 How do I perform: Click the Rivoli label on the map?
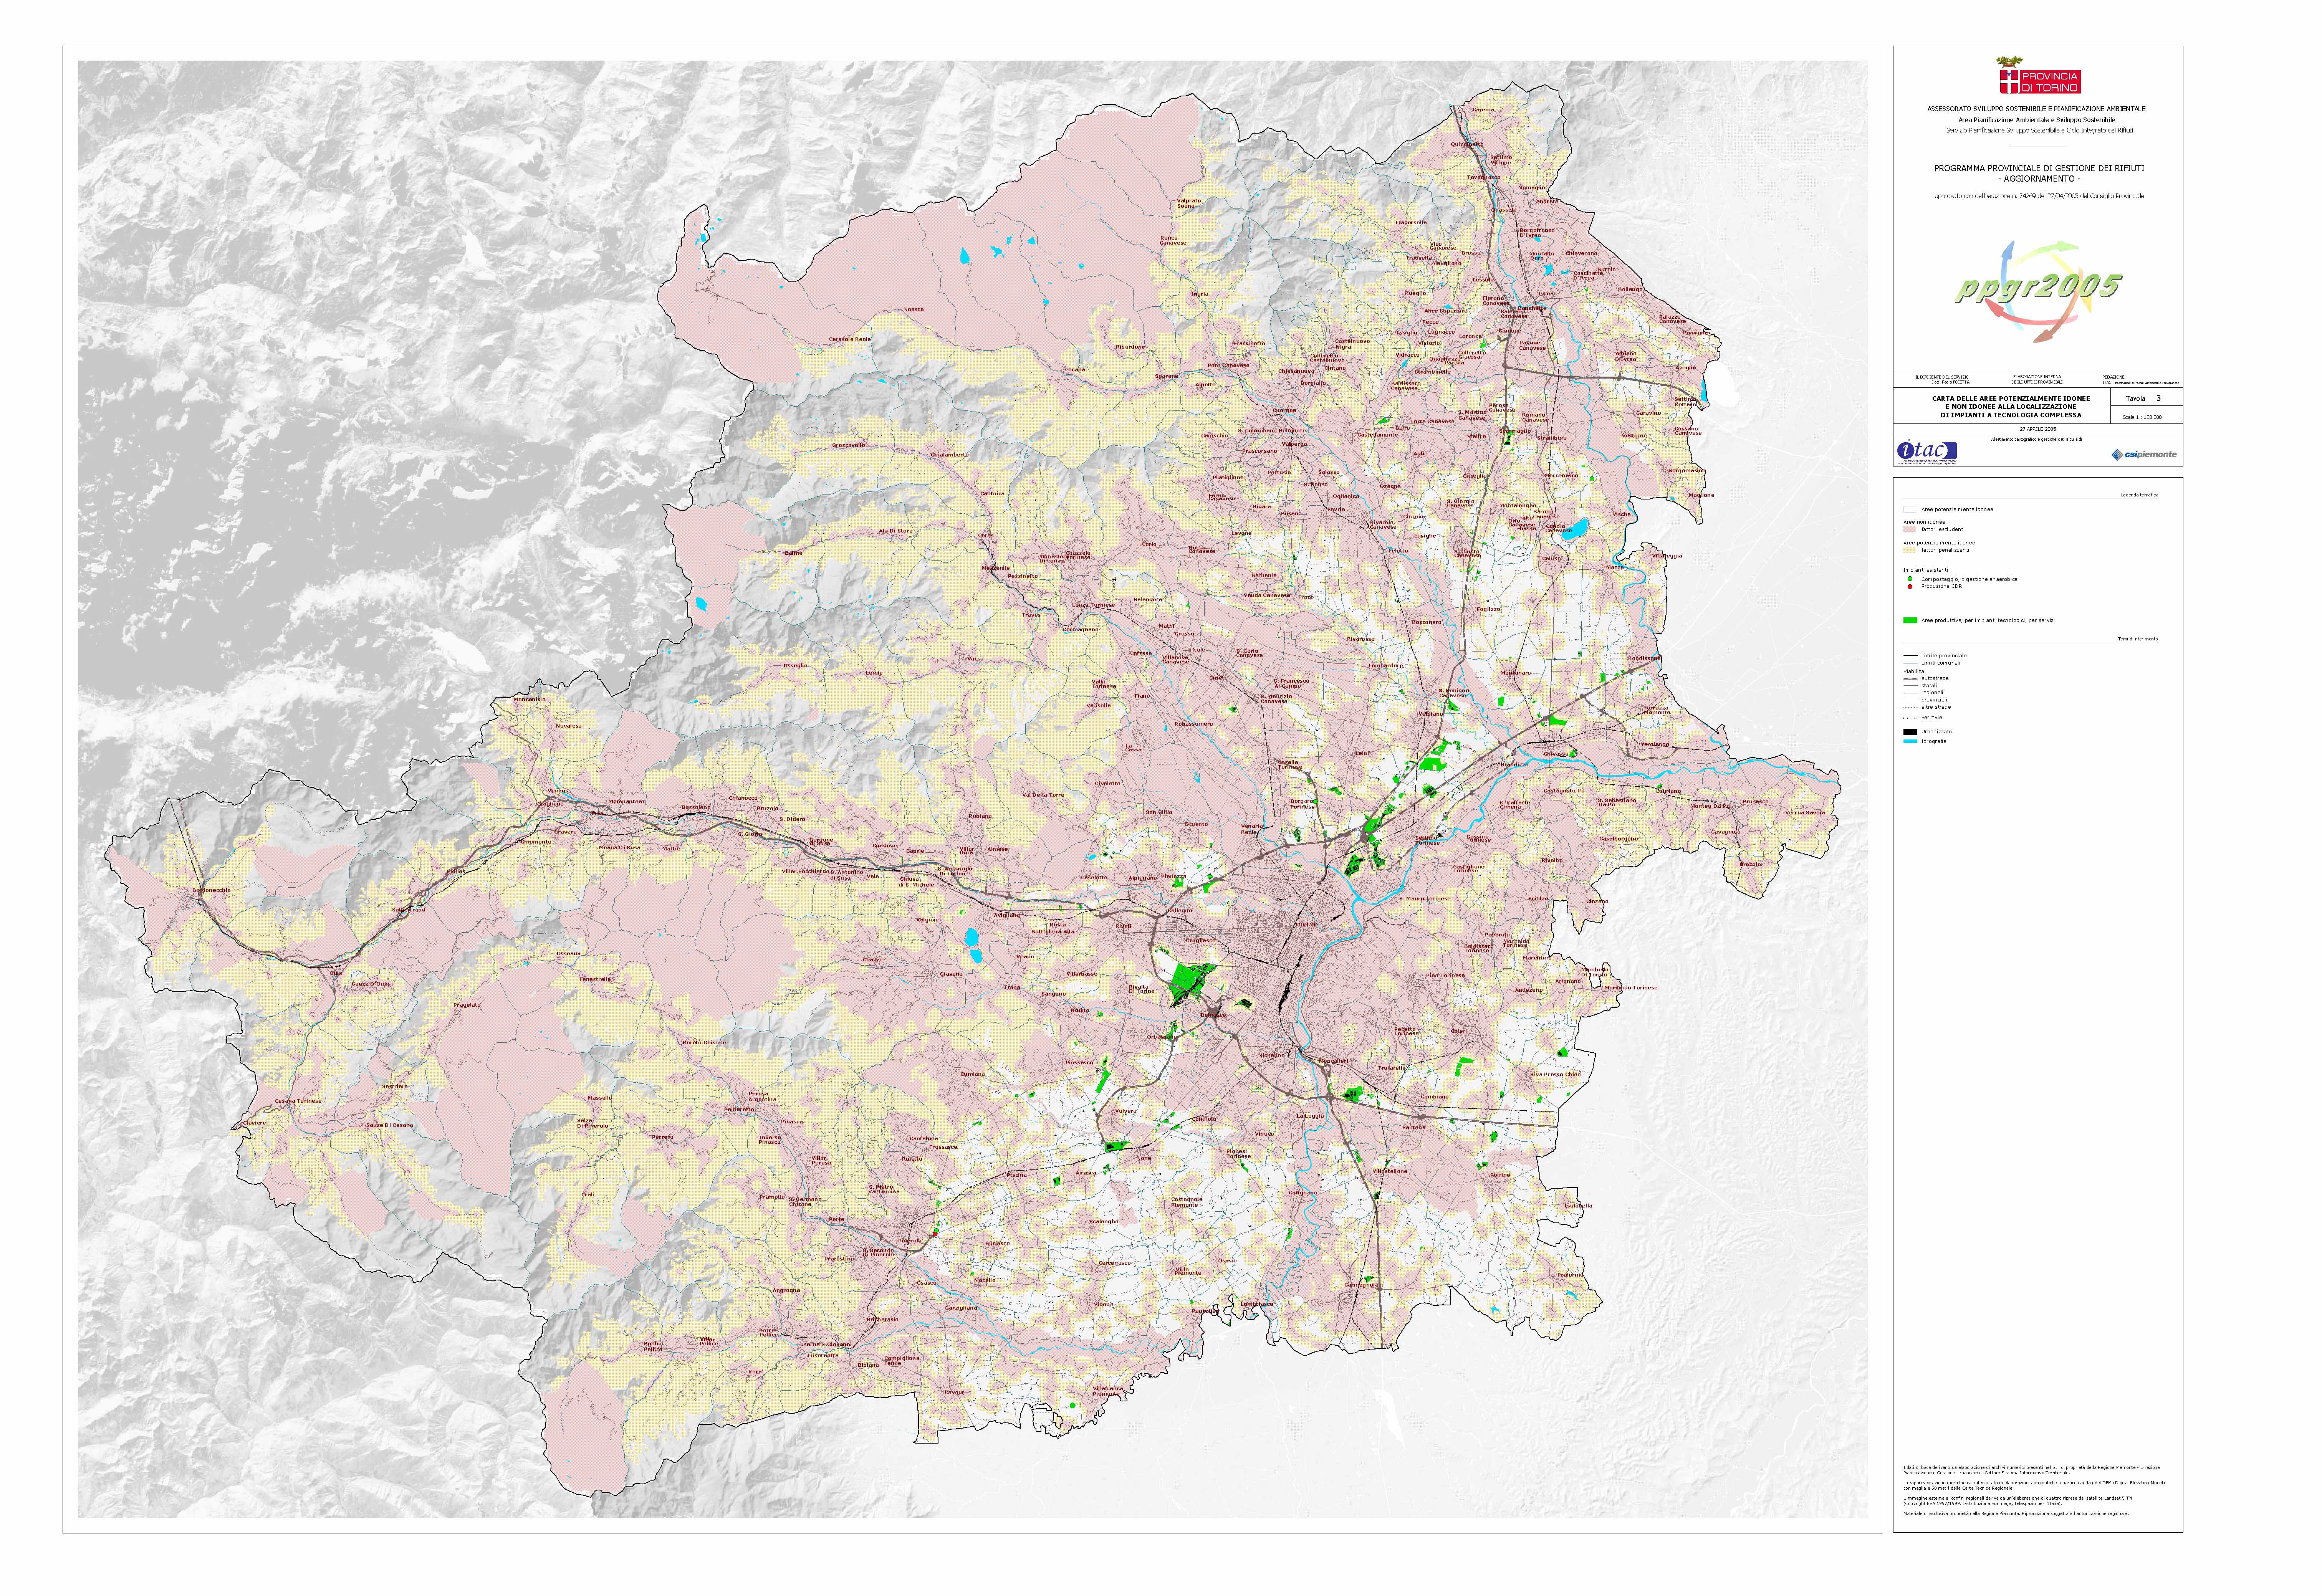[x=1123, y=926]
